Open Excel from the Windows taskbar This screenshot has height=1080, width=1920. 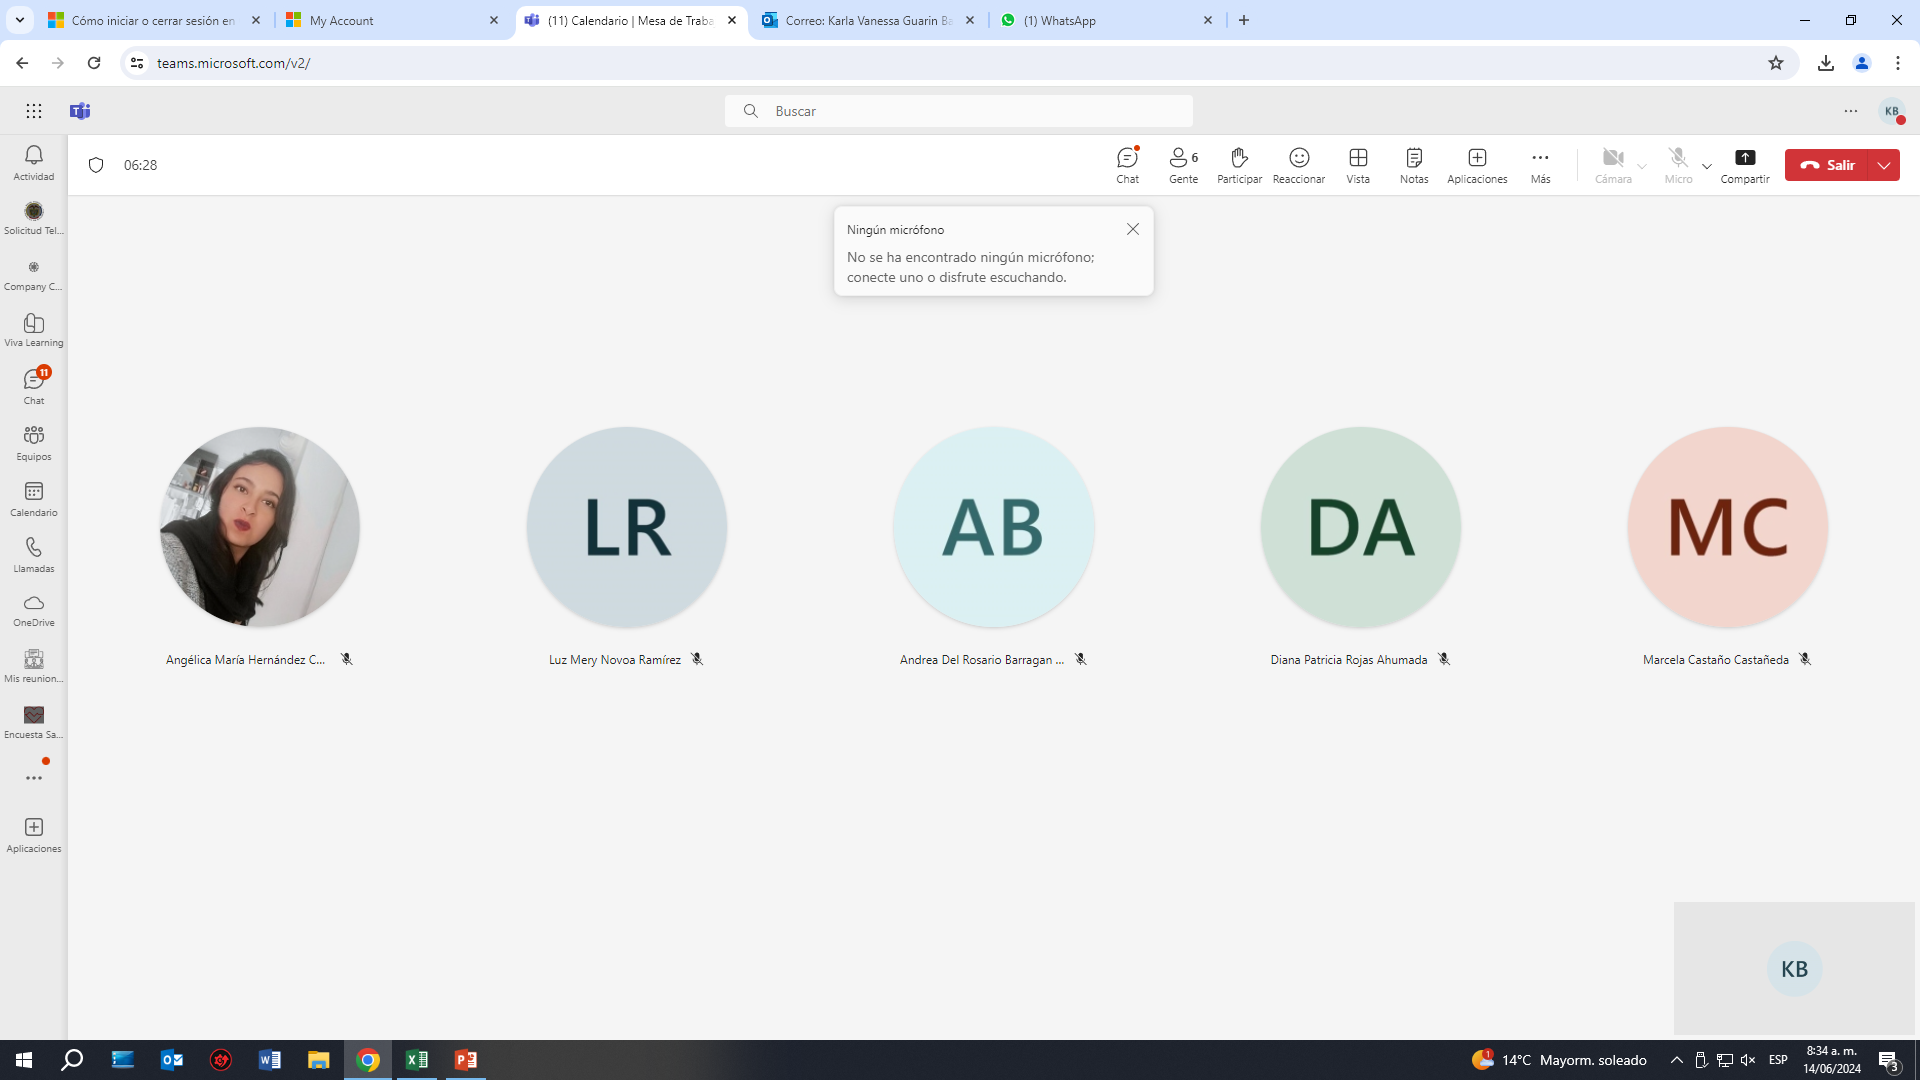click(417, 1060)
